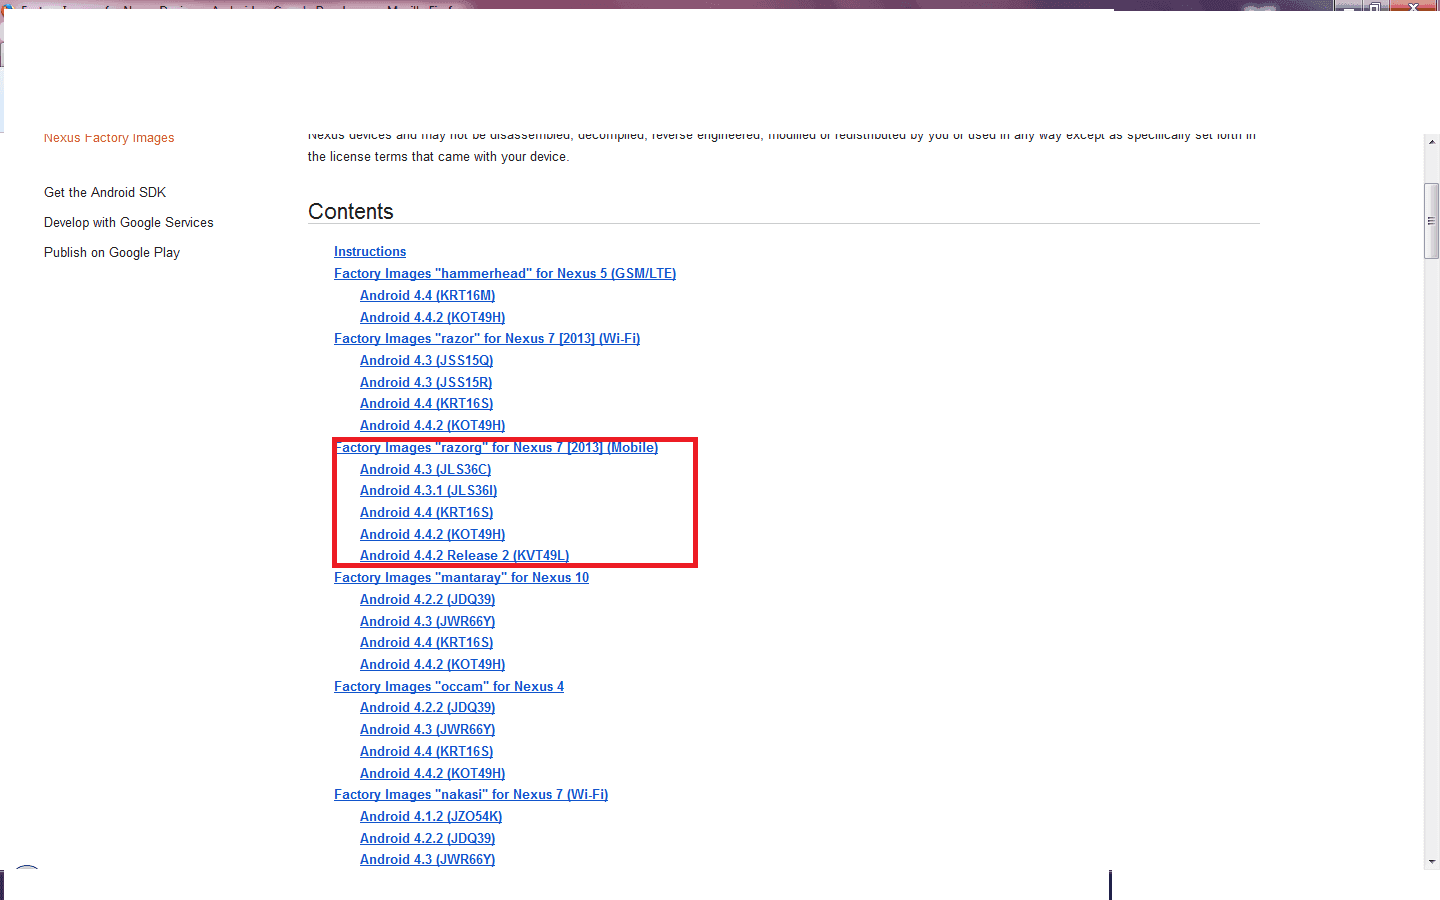
Task: Click the vertical scrollbar thumb
Action: pos(1432,221)
